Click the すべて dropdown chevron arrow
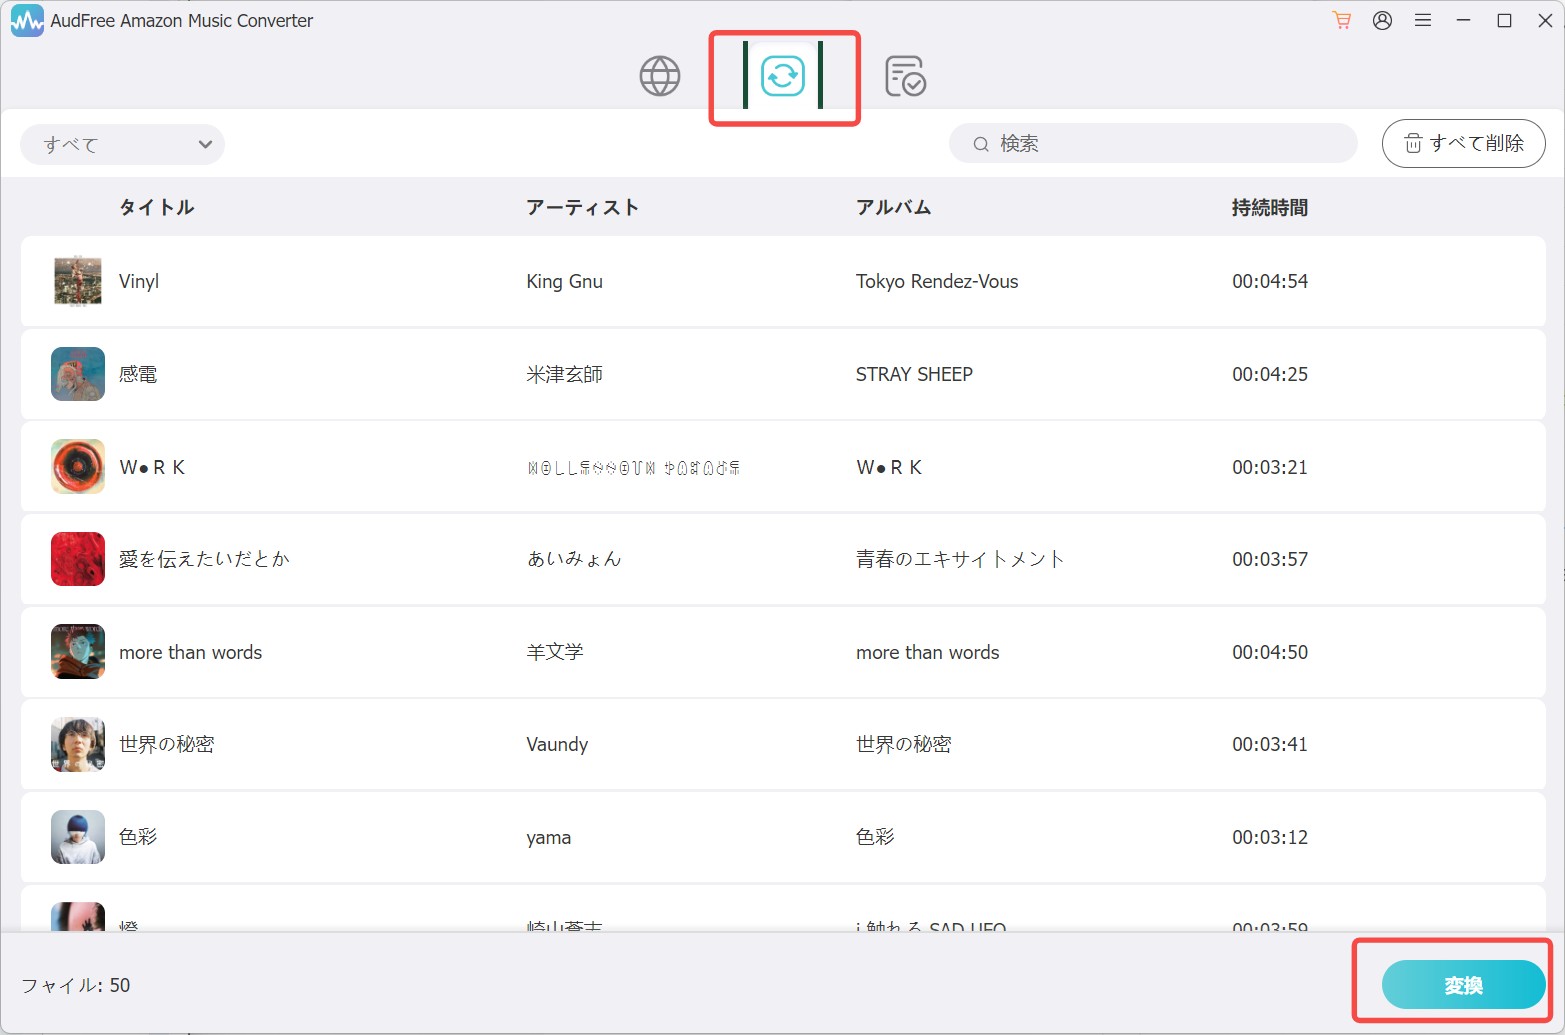The height and width of the screenshot is (1035, 1565). click(205, 144)
